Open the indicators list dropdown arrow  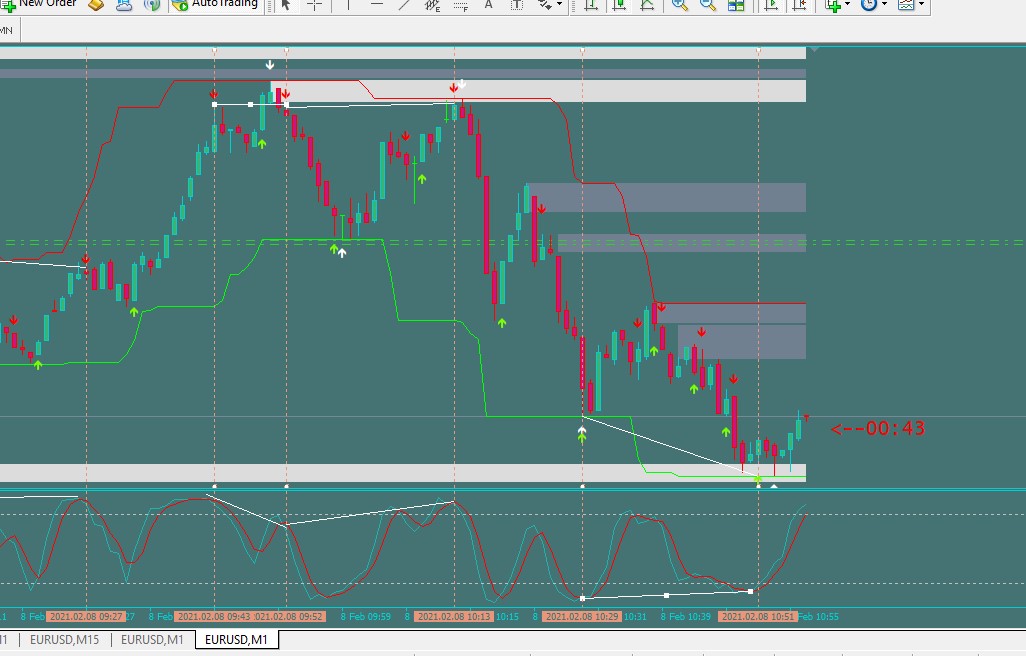point(847,4)
